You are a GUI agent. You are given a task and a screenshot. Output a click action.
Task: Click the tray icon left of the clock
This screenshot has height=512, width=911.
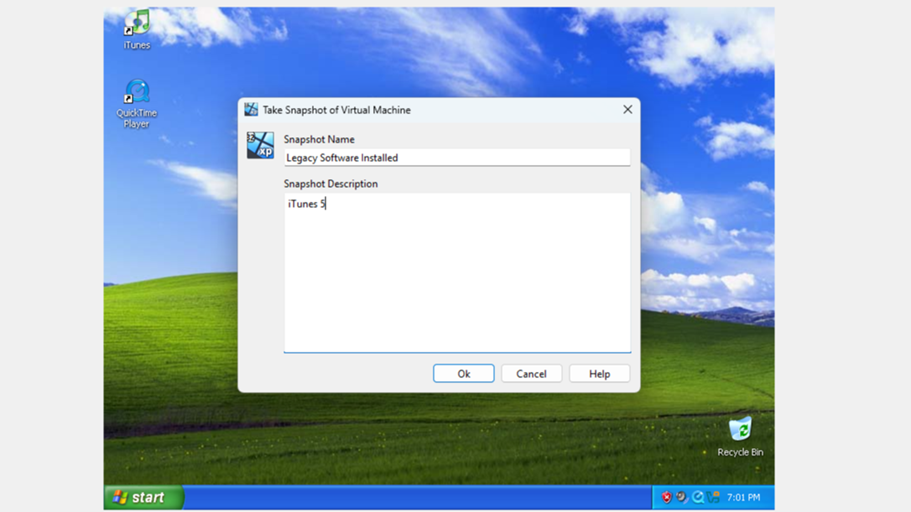[714, 497]
